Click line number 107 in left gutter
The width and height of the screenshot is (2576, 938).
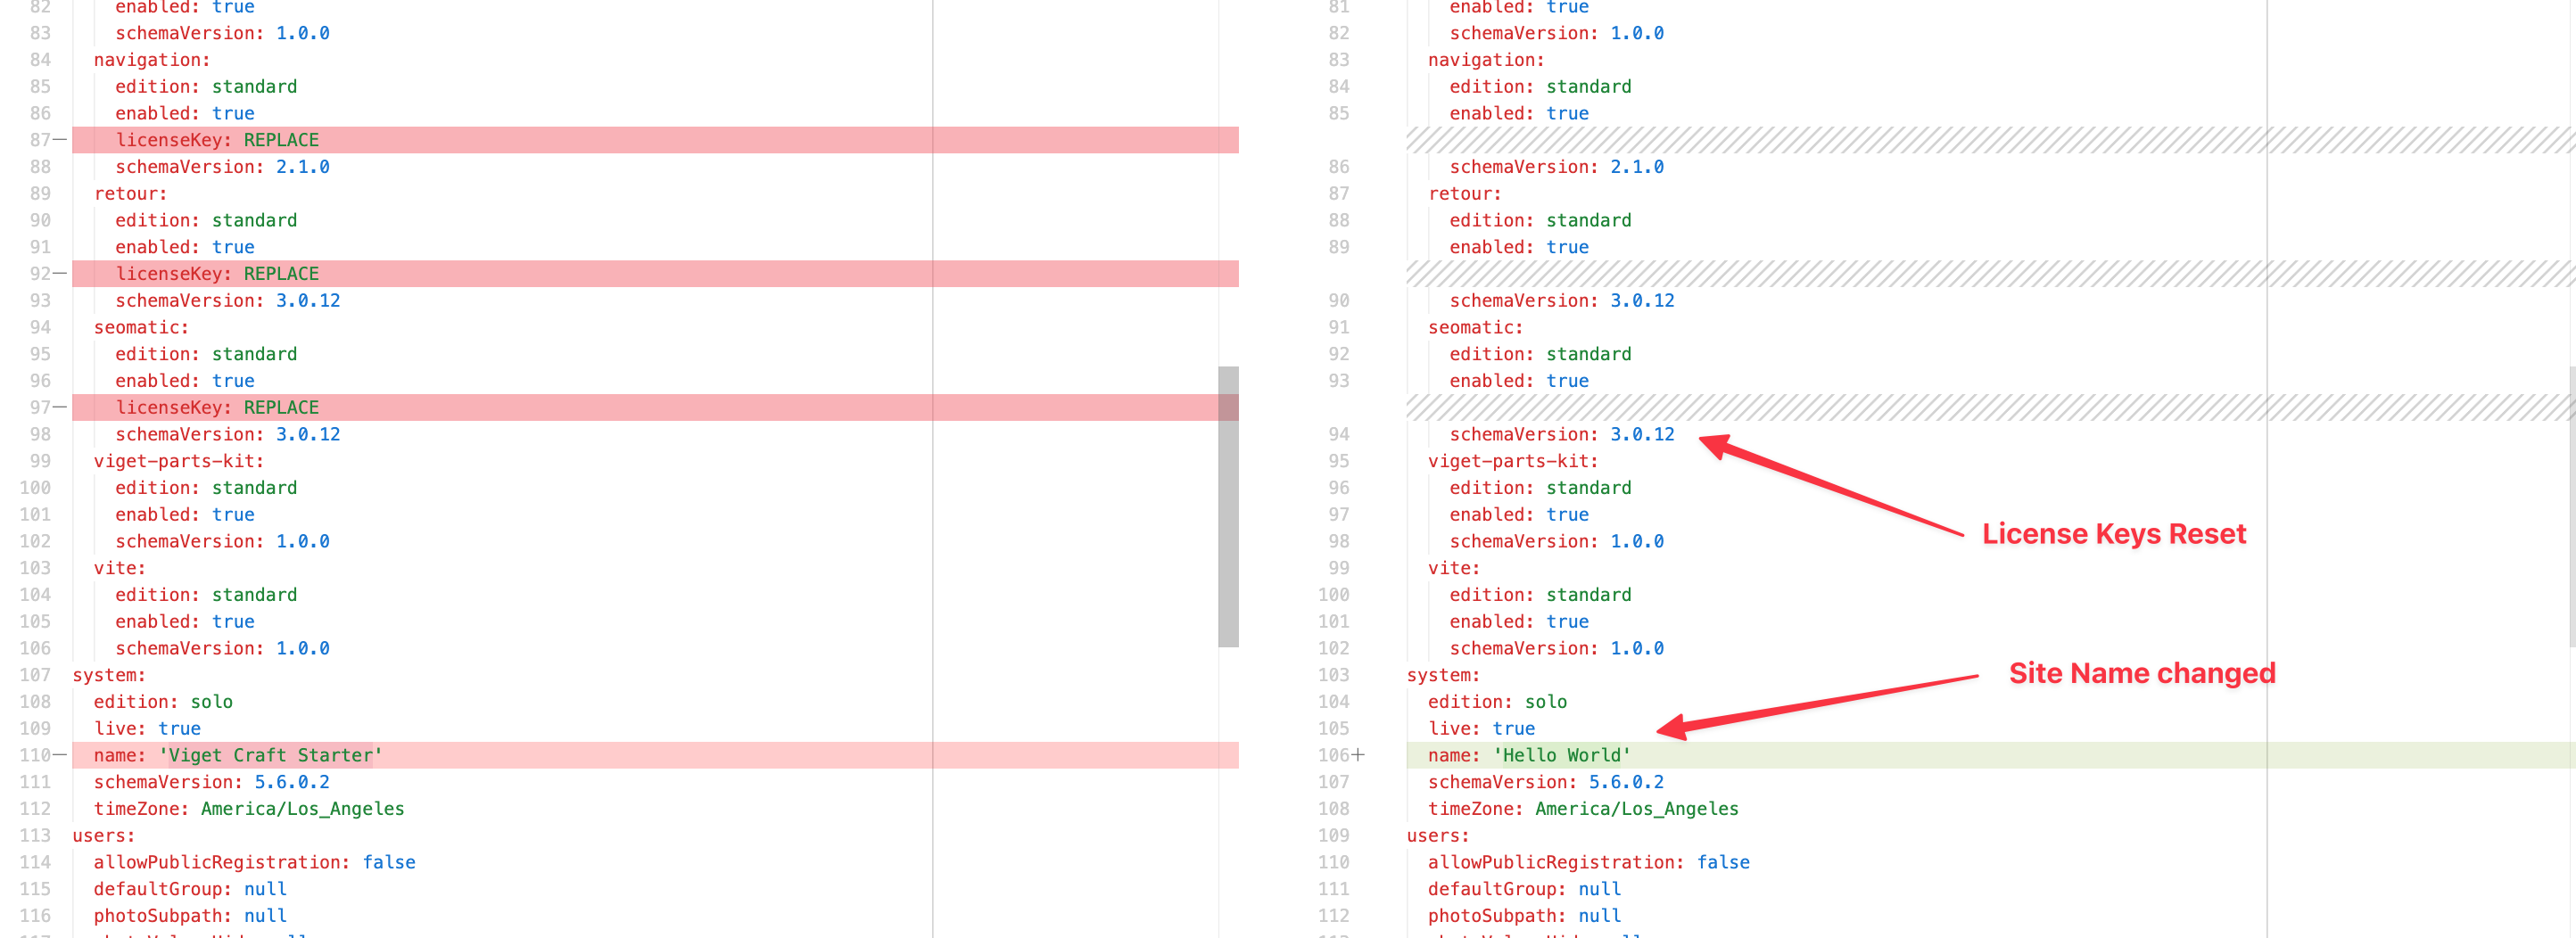pyautogui.click(x=35, y=675)
